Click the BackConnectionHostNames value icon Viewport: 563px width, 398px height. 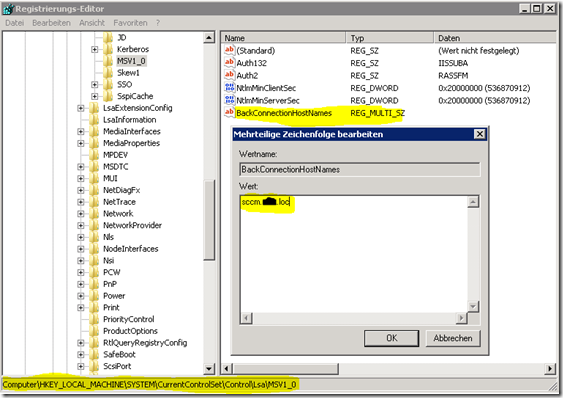click(x=229, y=112)
